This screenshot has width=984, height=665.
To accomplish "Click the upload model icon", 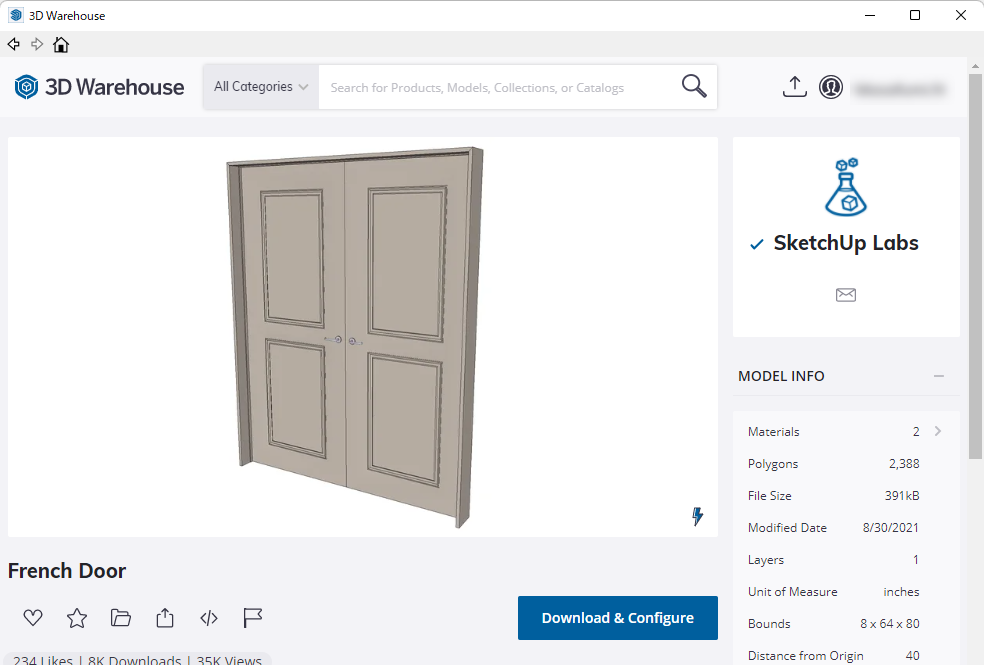I will [x=794, y=87].
